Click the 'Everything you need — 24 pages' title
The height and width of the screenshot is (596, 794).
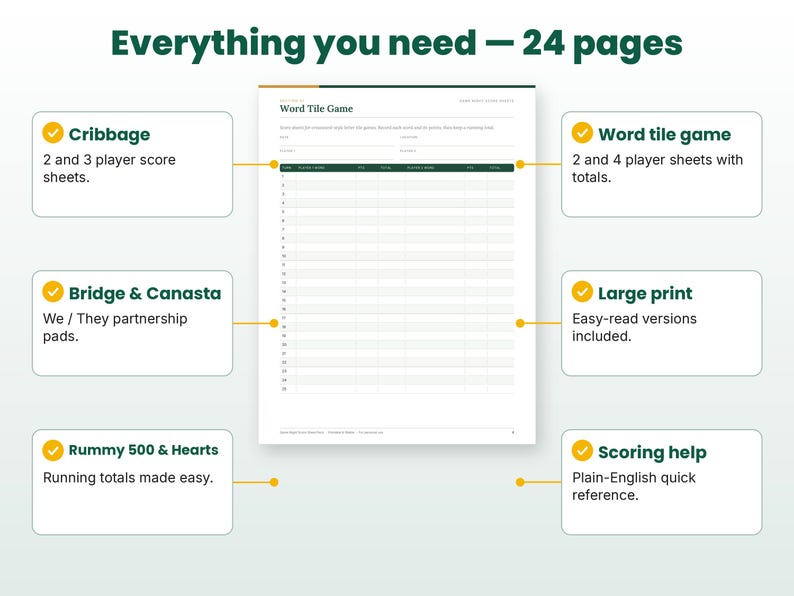pos(397,44)
